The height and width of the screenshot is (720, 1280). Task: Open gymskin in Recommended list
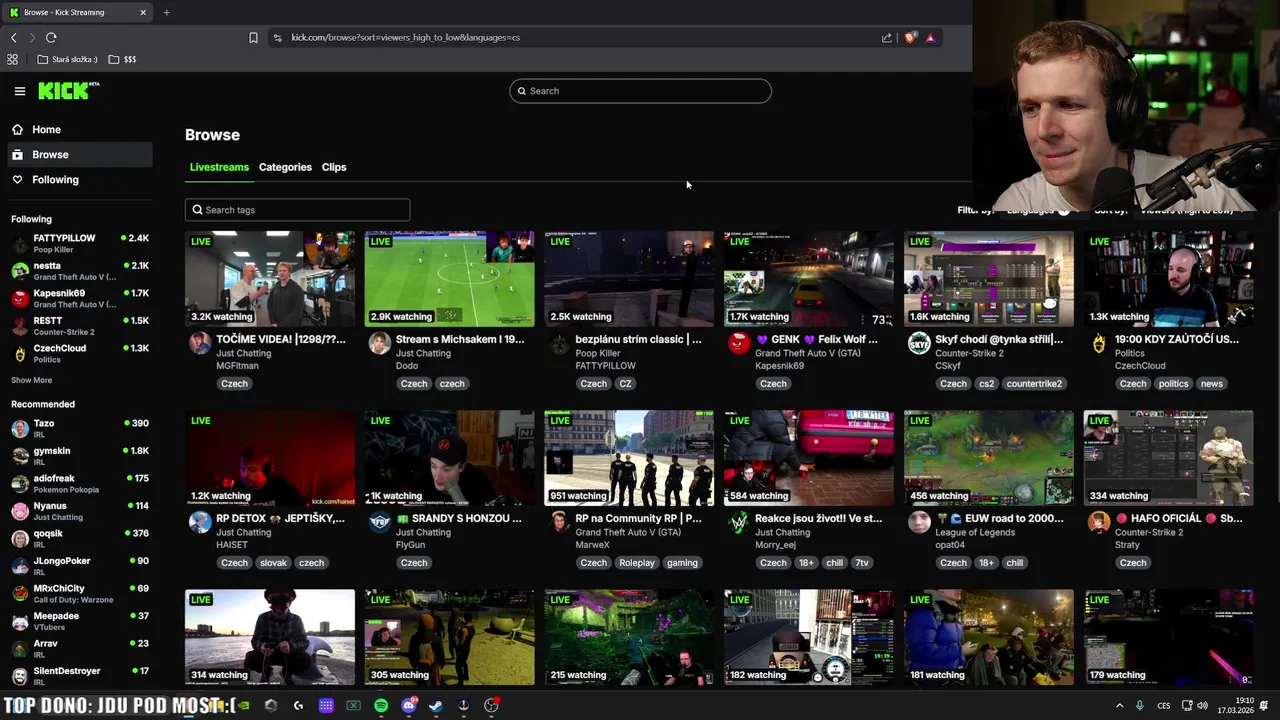point(80,456)
